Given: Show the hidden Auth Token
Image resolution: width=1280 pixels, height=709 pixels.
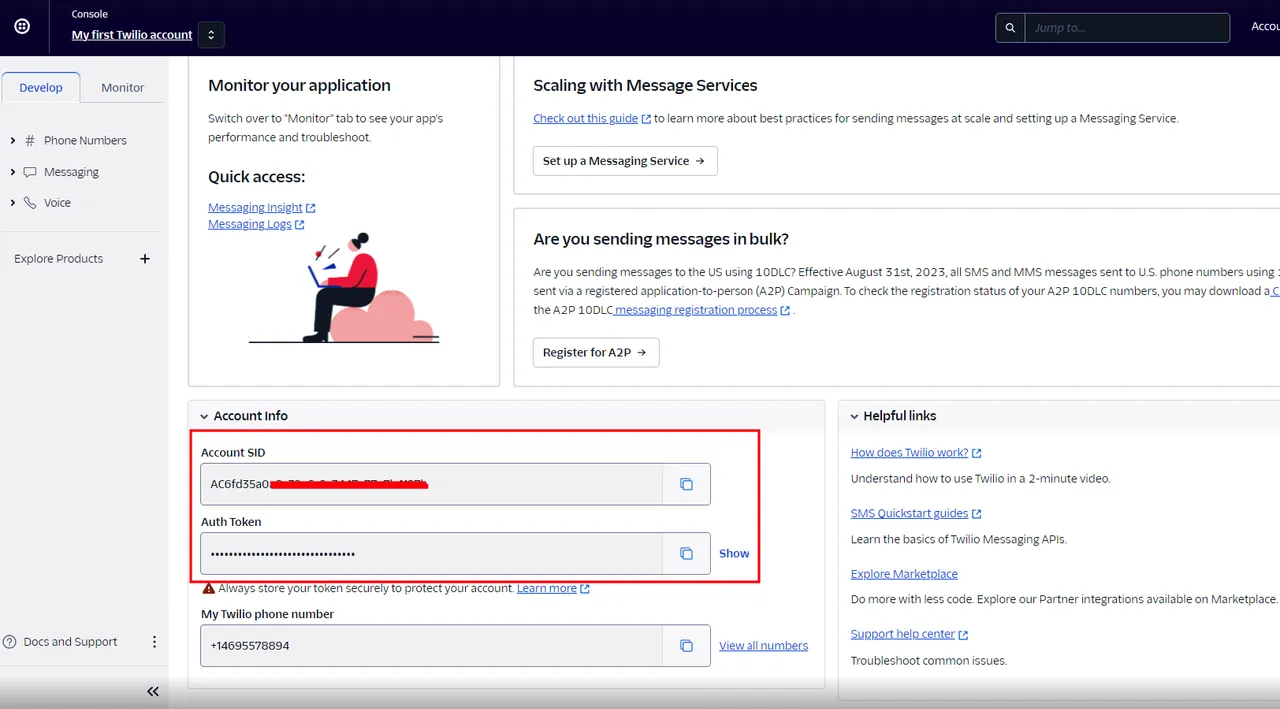Looking at the screenshot, I should click(x=734, y=554).
